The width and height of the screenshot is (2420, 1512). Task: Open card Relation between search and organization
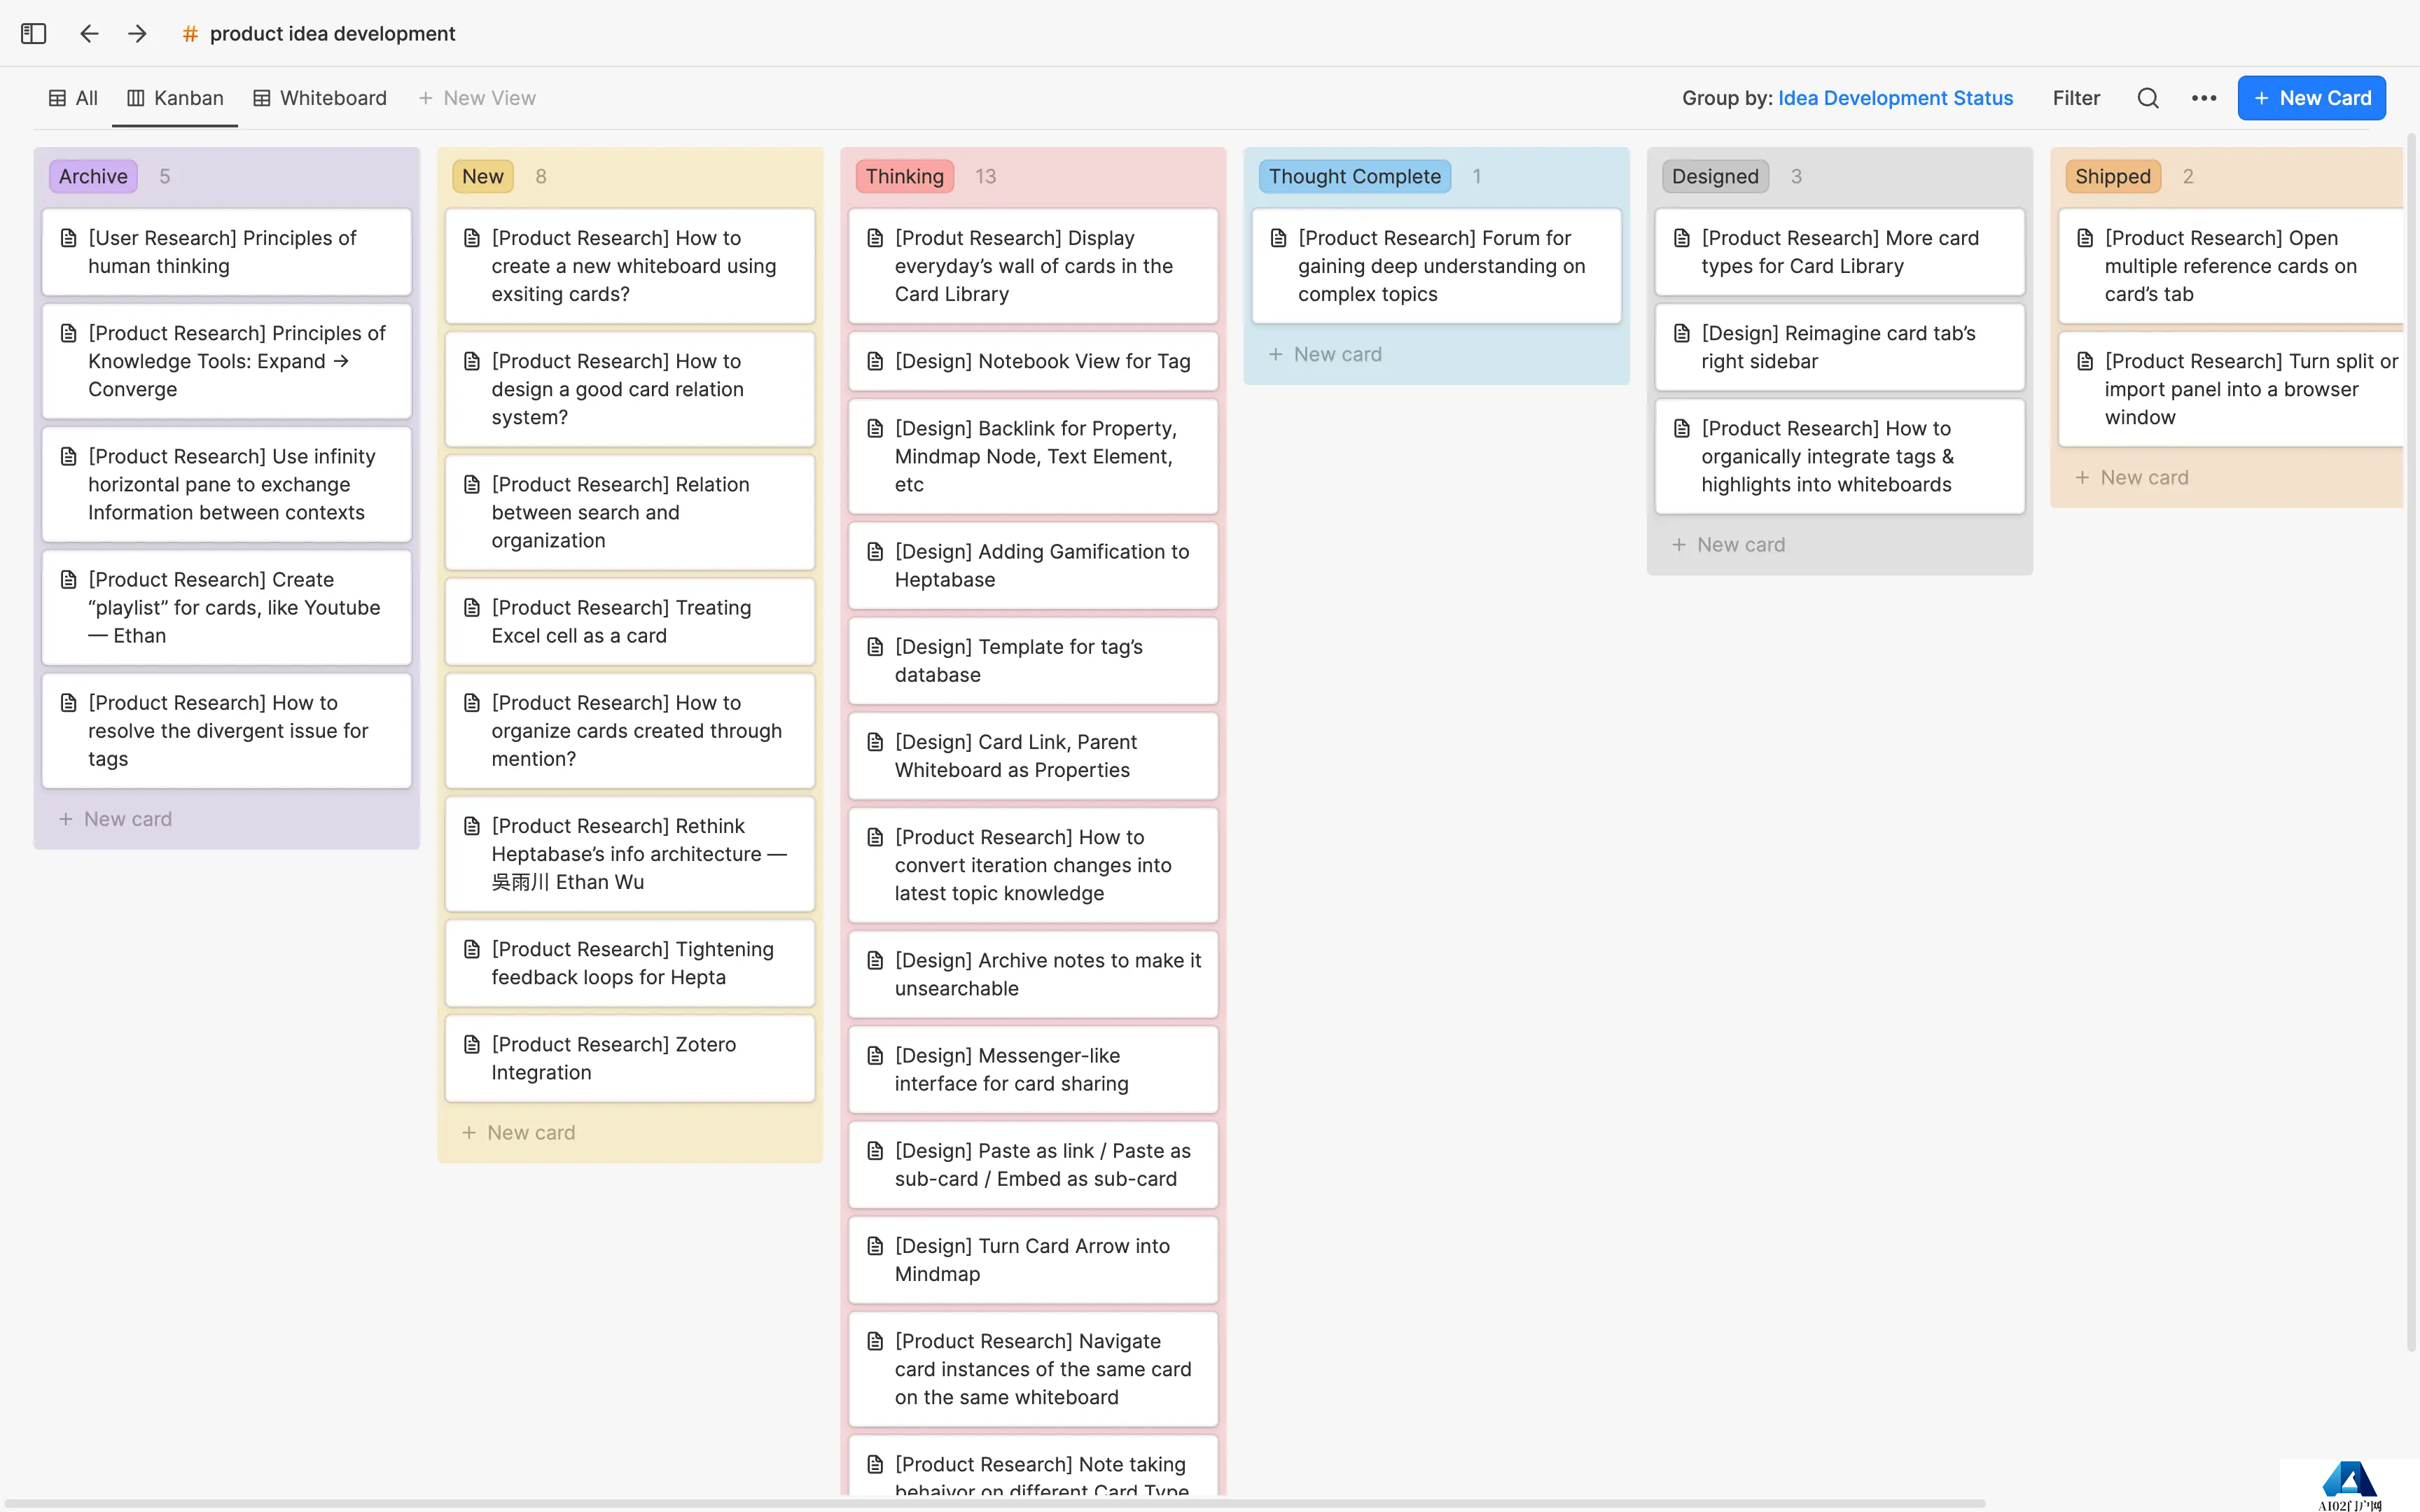tap(630, 512)
